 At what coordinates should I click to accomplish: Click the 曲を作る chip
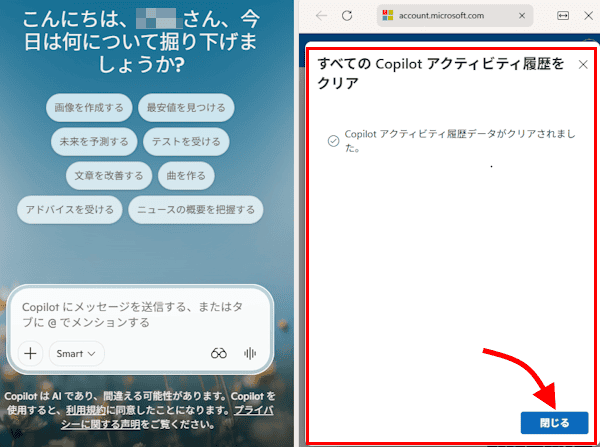click(x=186, y=176)
